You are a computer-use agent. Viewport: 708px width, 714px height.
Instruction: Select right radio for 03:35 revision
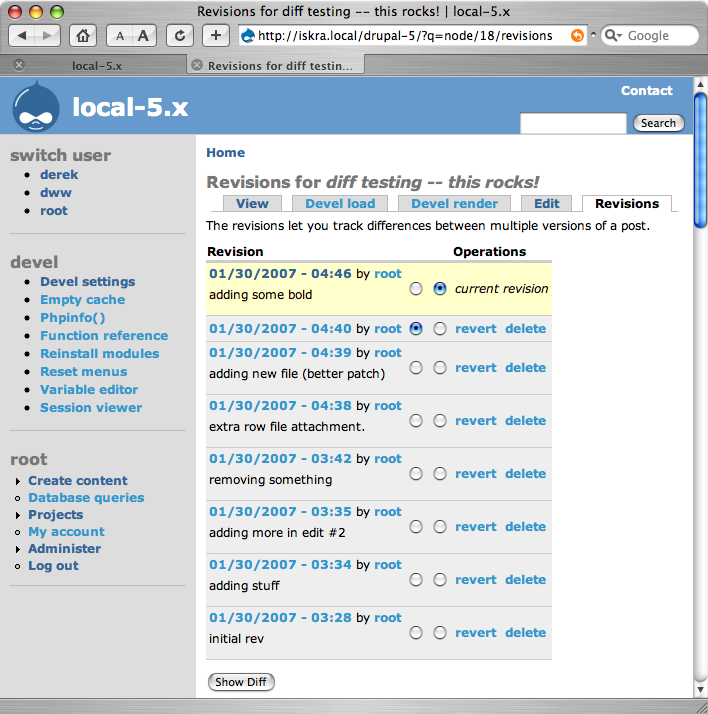tap(440, 526)
